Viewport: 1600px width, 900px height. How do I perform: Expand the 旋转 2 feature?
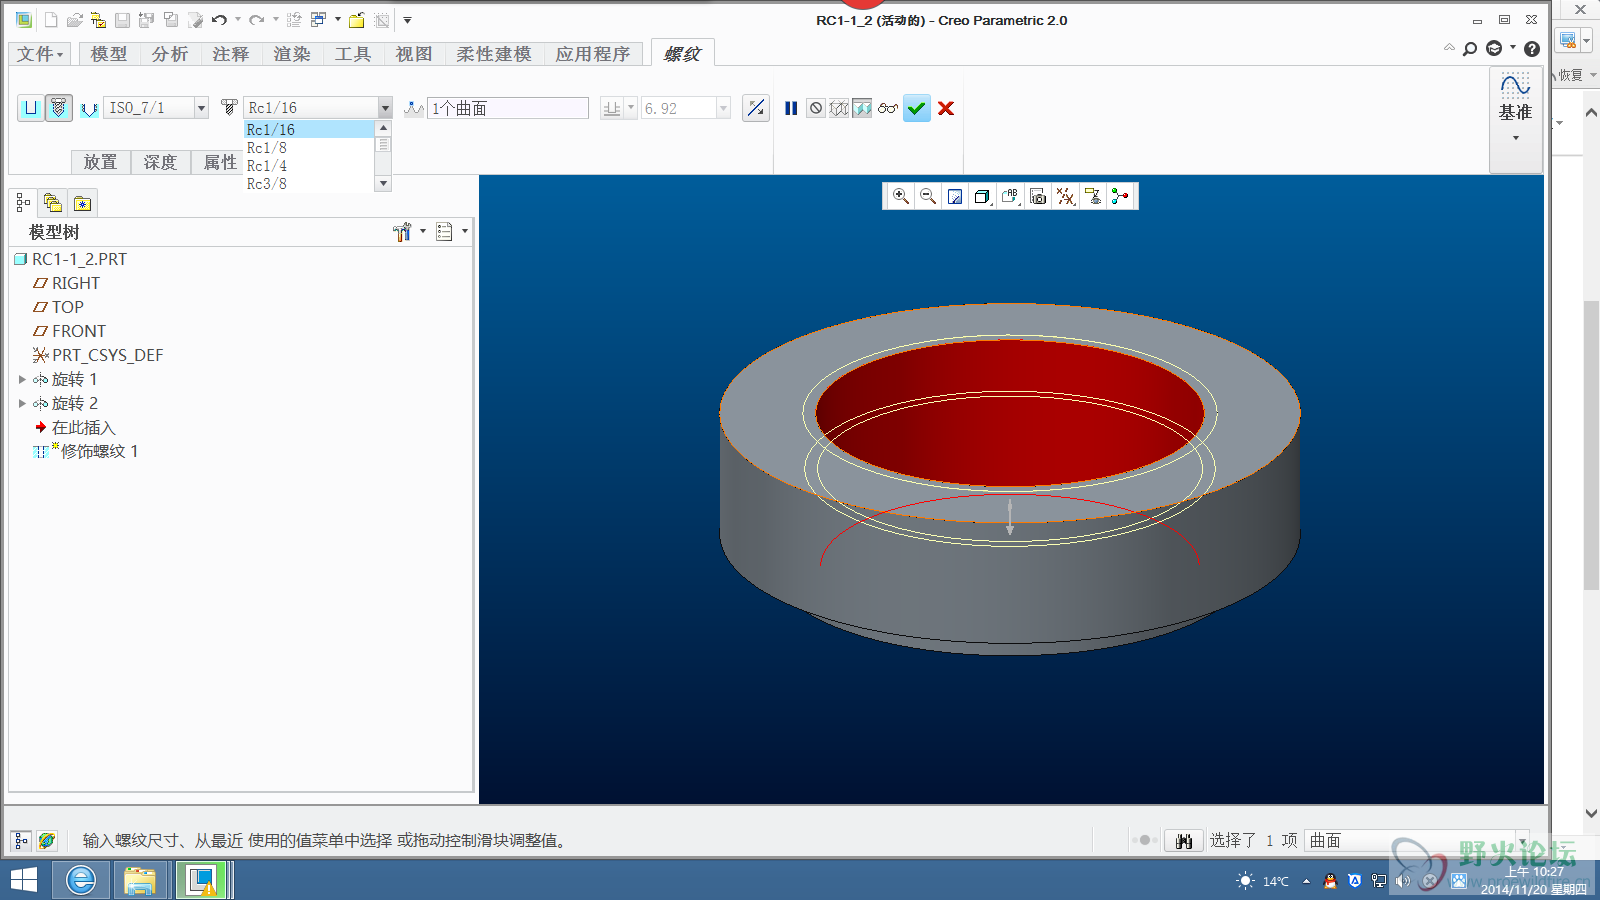click(x=22, y=403)
